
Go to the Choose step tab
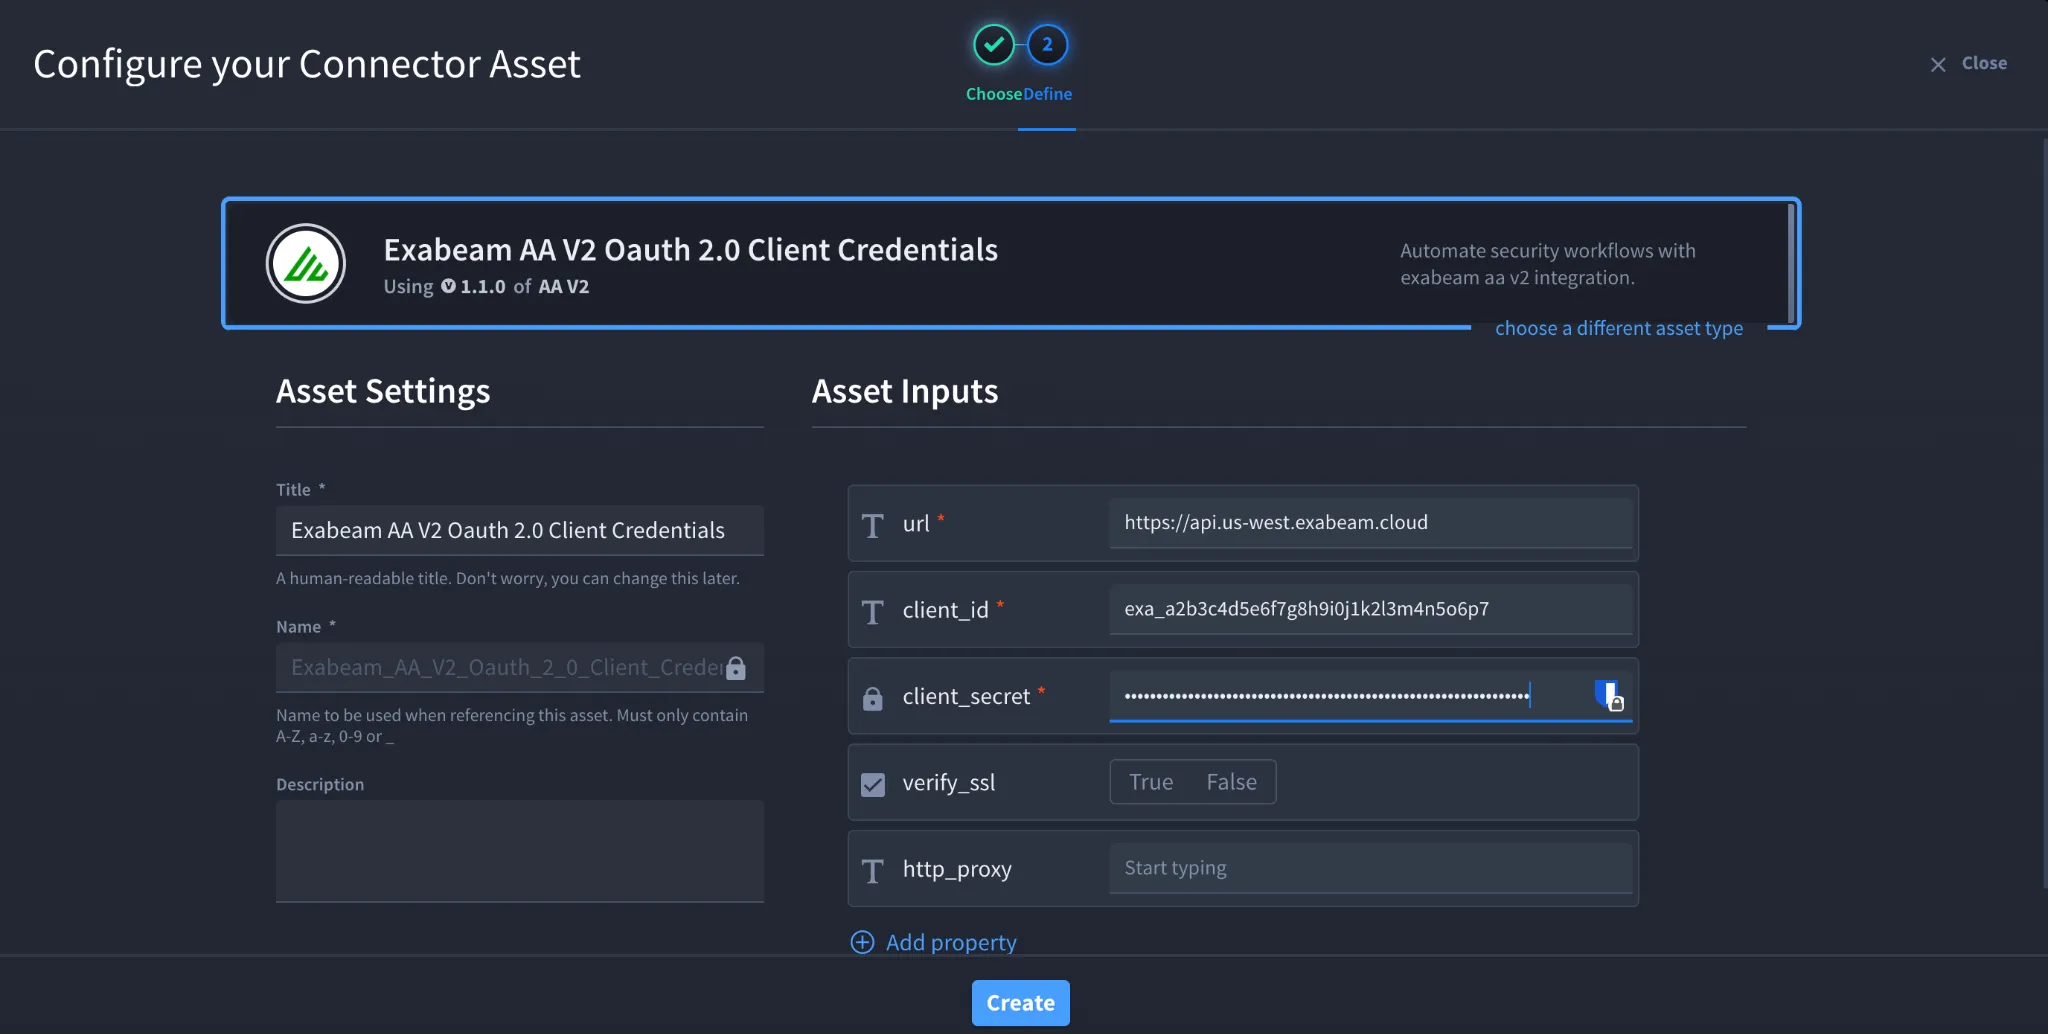[x=994, y=94]
